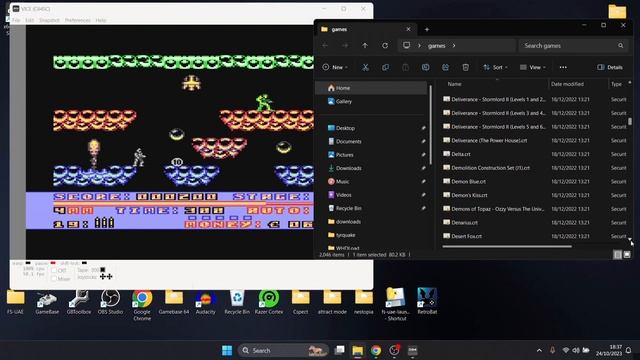
Task: Open the Help menu in VICE
Action: tap(101, 20)
